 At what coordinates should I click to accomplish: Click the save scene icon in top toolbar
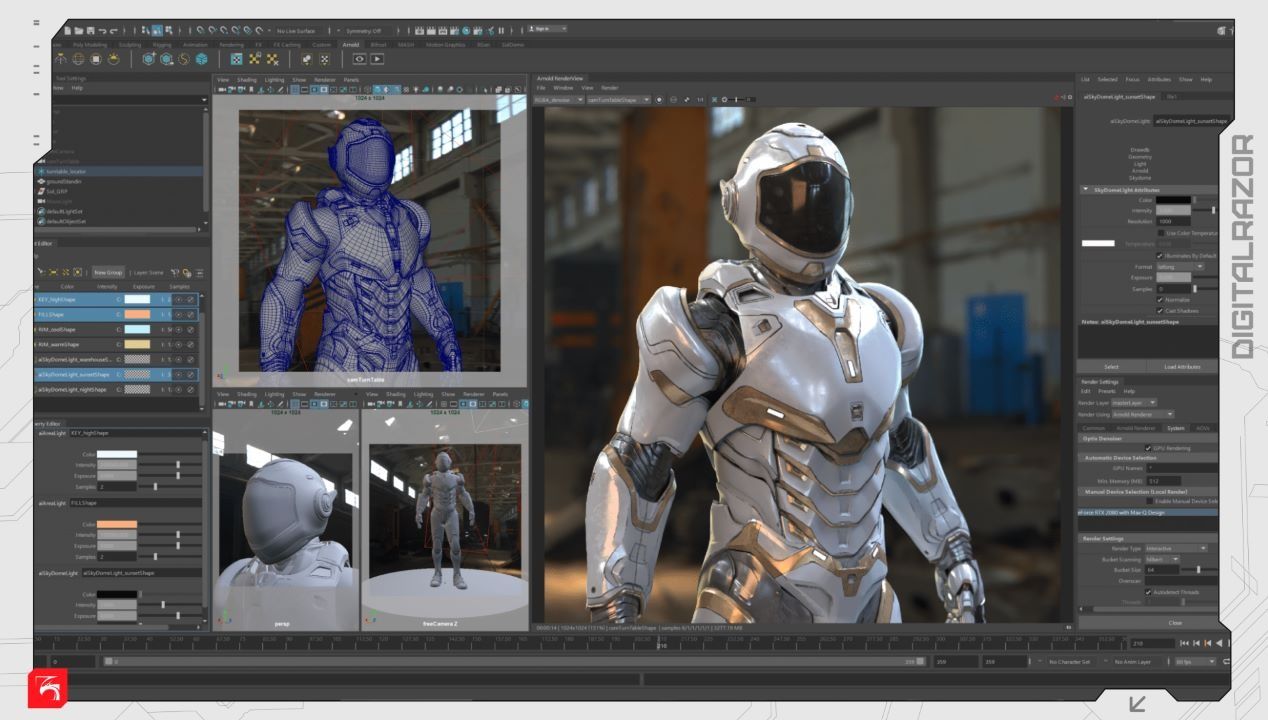pyautogui.click(x=91, y=29)
